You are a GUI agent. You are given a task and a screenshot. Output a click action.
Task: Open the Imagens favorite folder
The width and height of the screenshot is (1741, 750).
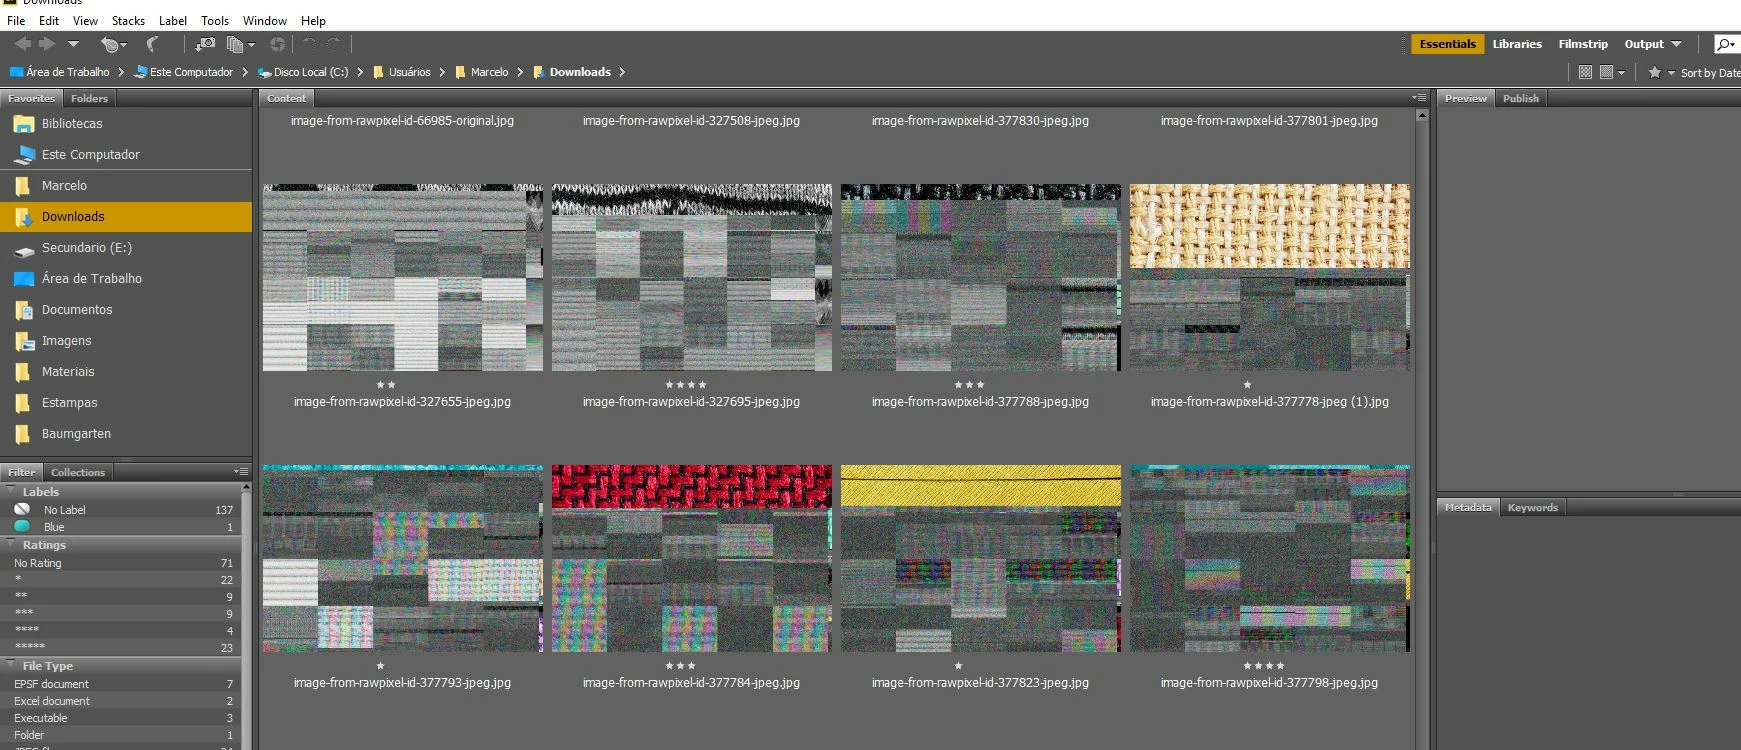[x=126, y=341]
